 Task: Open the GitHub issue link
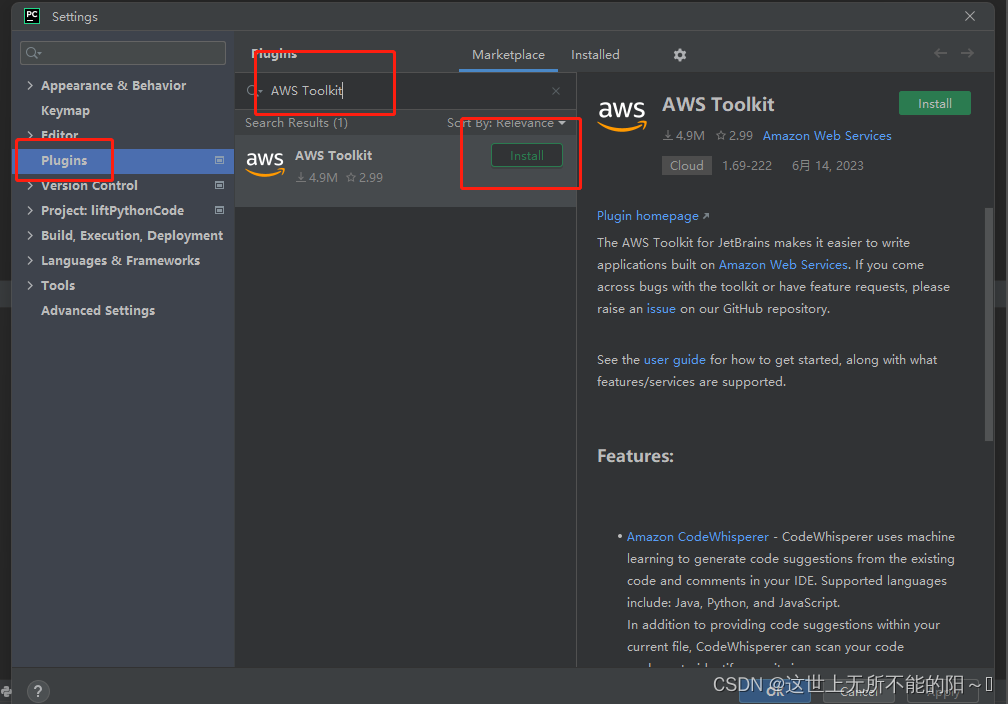[x=661, y=309]
